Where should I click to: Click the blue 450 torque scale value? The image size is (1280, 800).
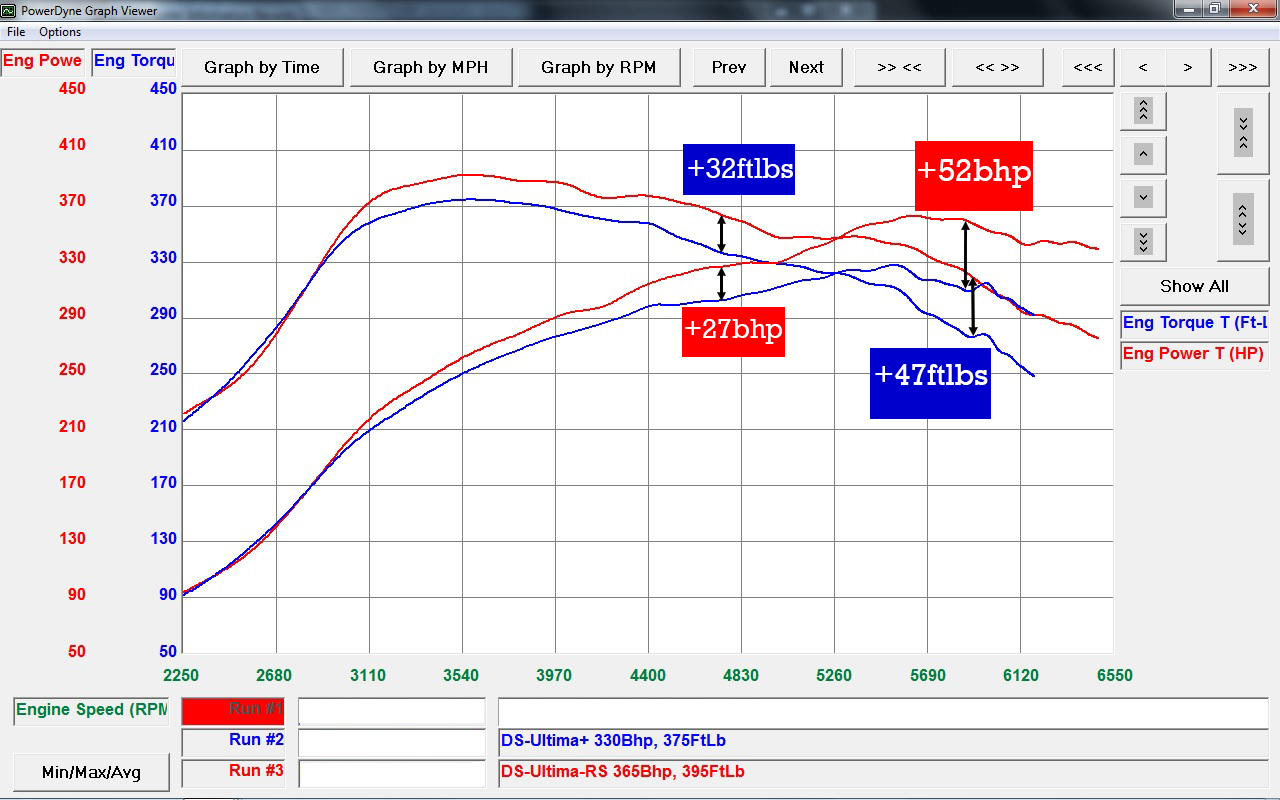[162, 88]
